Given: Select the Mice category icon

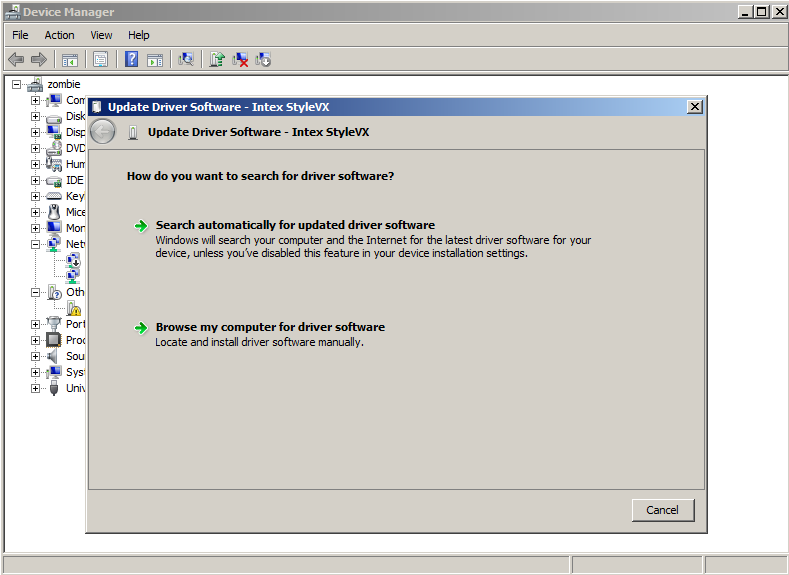Looking at the screenshot, I should [x=54, y=212].
